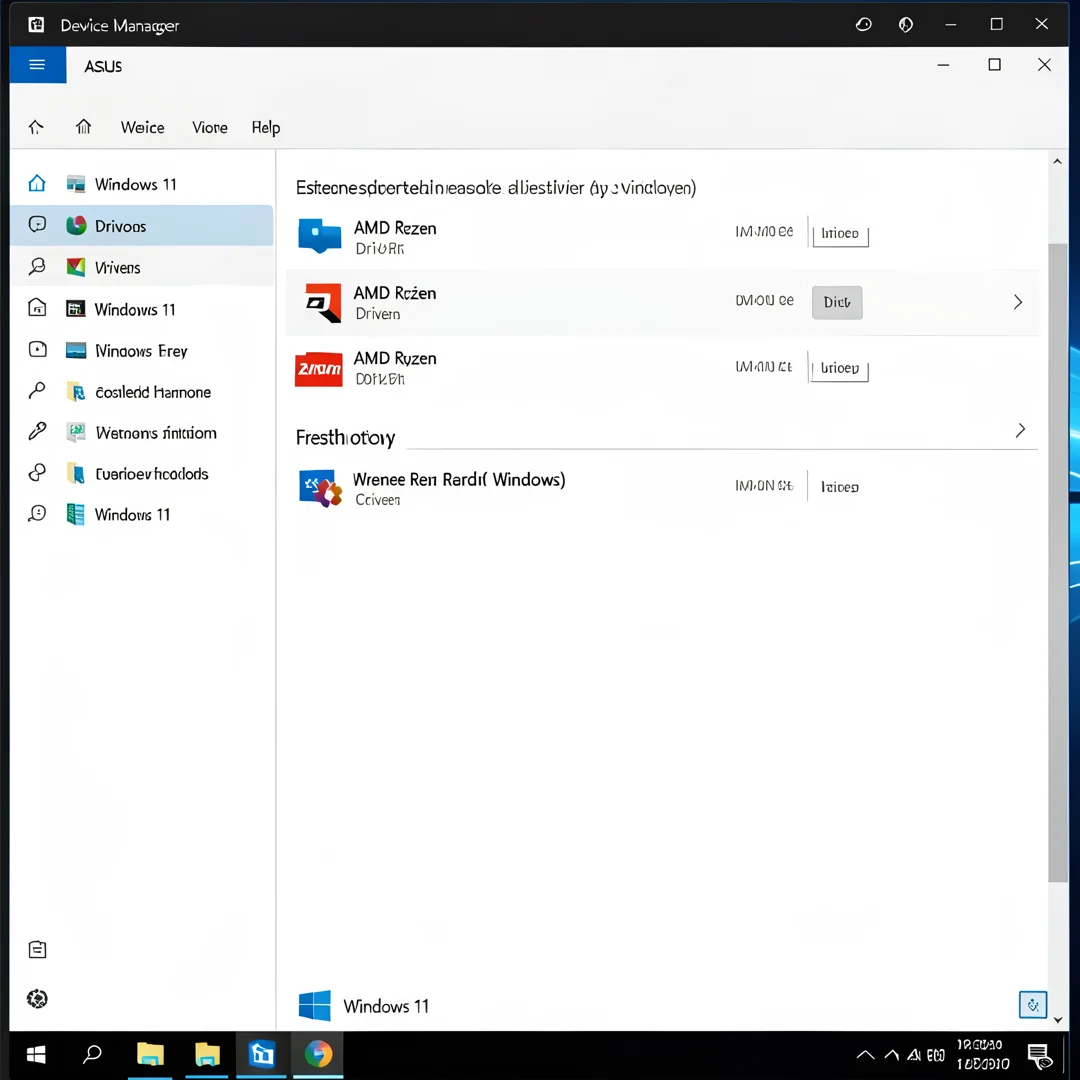Select the Cosiledd Hannone sidebar item
Screen dimensions: 1080x1080
142,391
